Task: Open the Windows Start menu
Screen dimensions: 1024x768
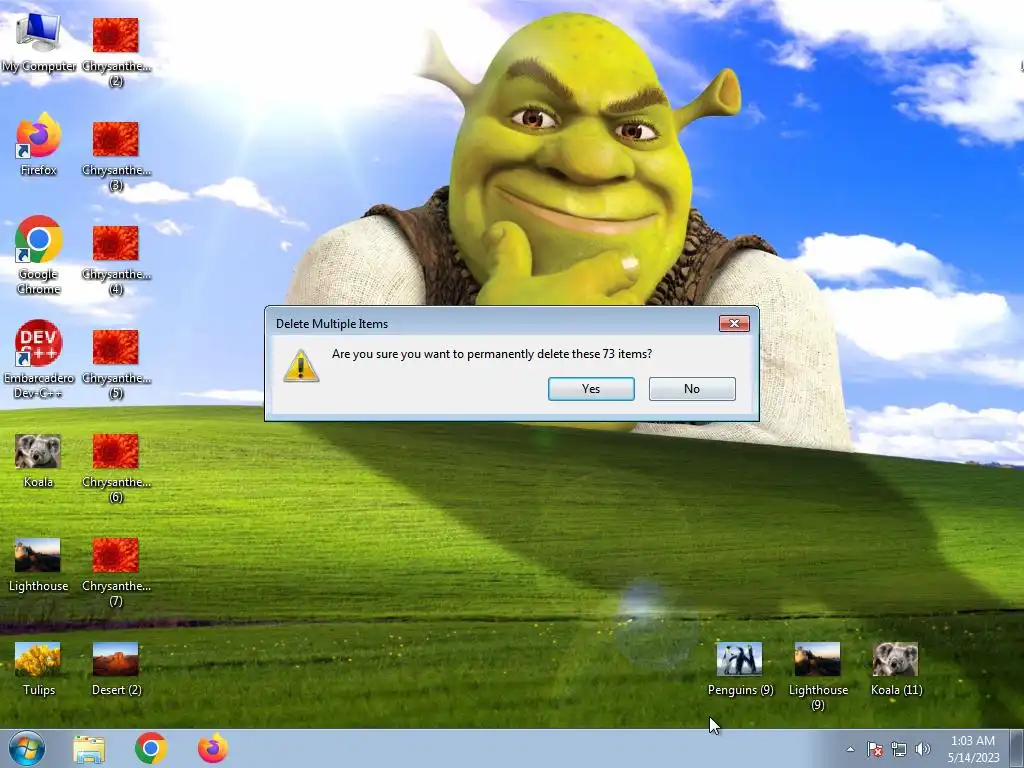Action: click(27, 748)
